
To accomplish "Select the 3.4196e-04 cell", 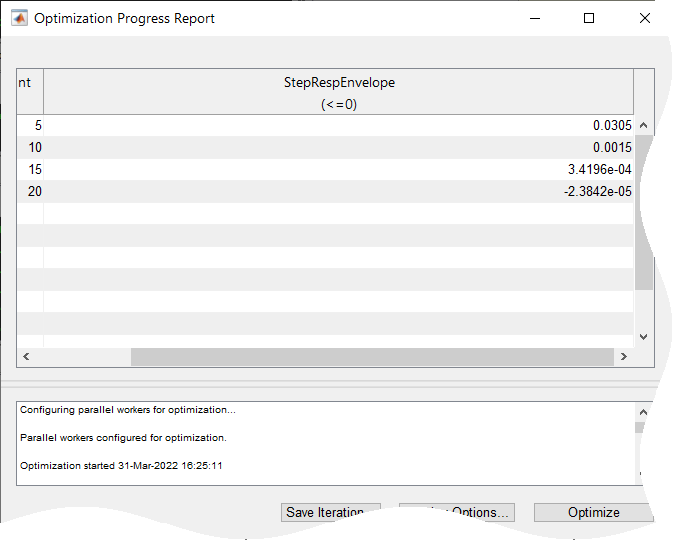I will point(339,170).
